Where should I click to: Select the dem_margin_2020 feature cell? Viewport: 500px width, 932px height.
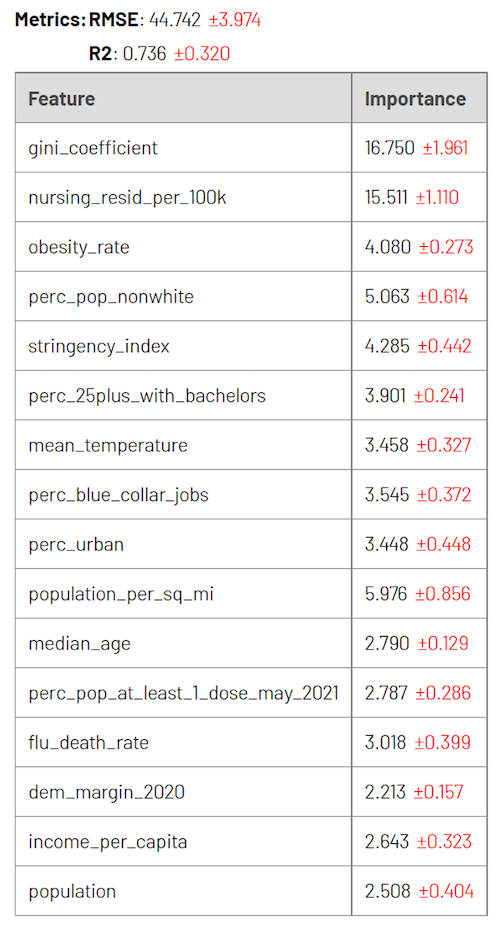click(x=184, y=792)
